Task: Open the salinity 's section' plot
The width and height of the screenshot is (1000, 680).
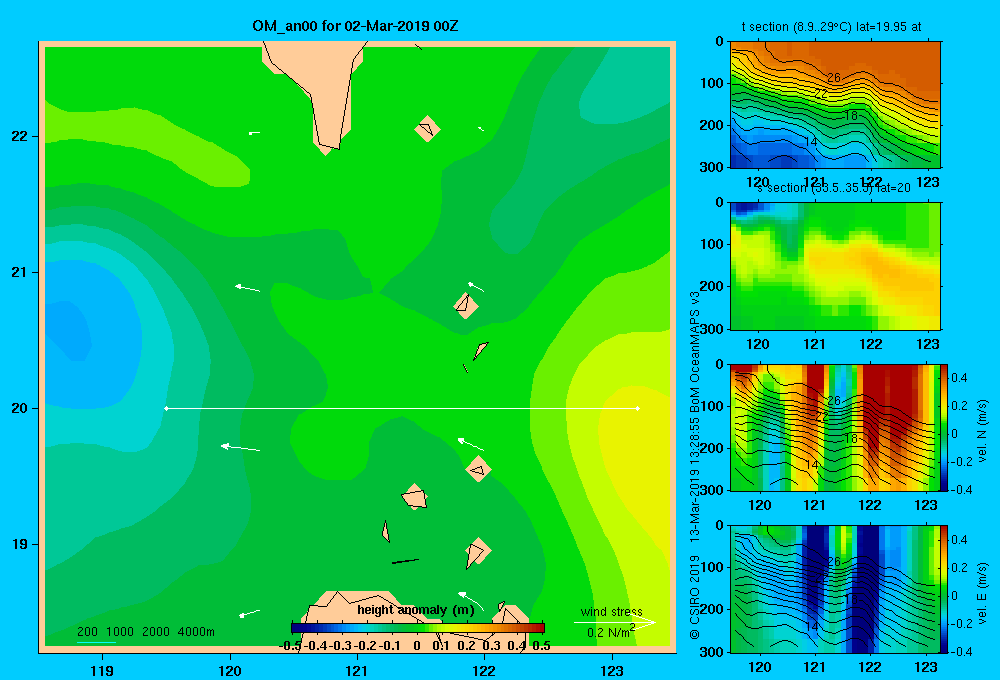Action: point(835,266)
